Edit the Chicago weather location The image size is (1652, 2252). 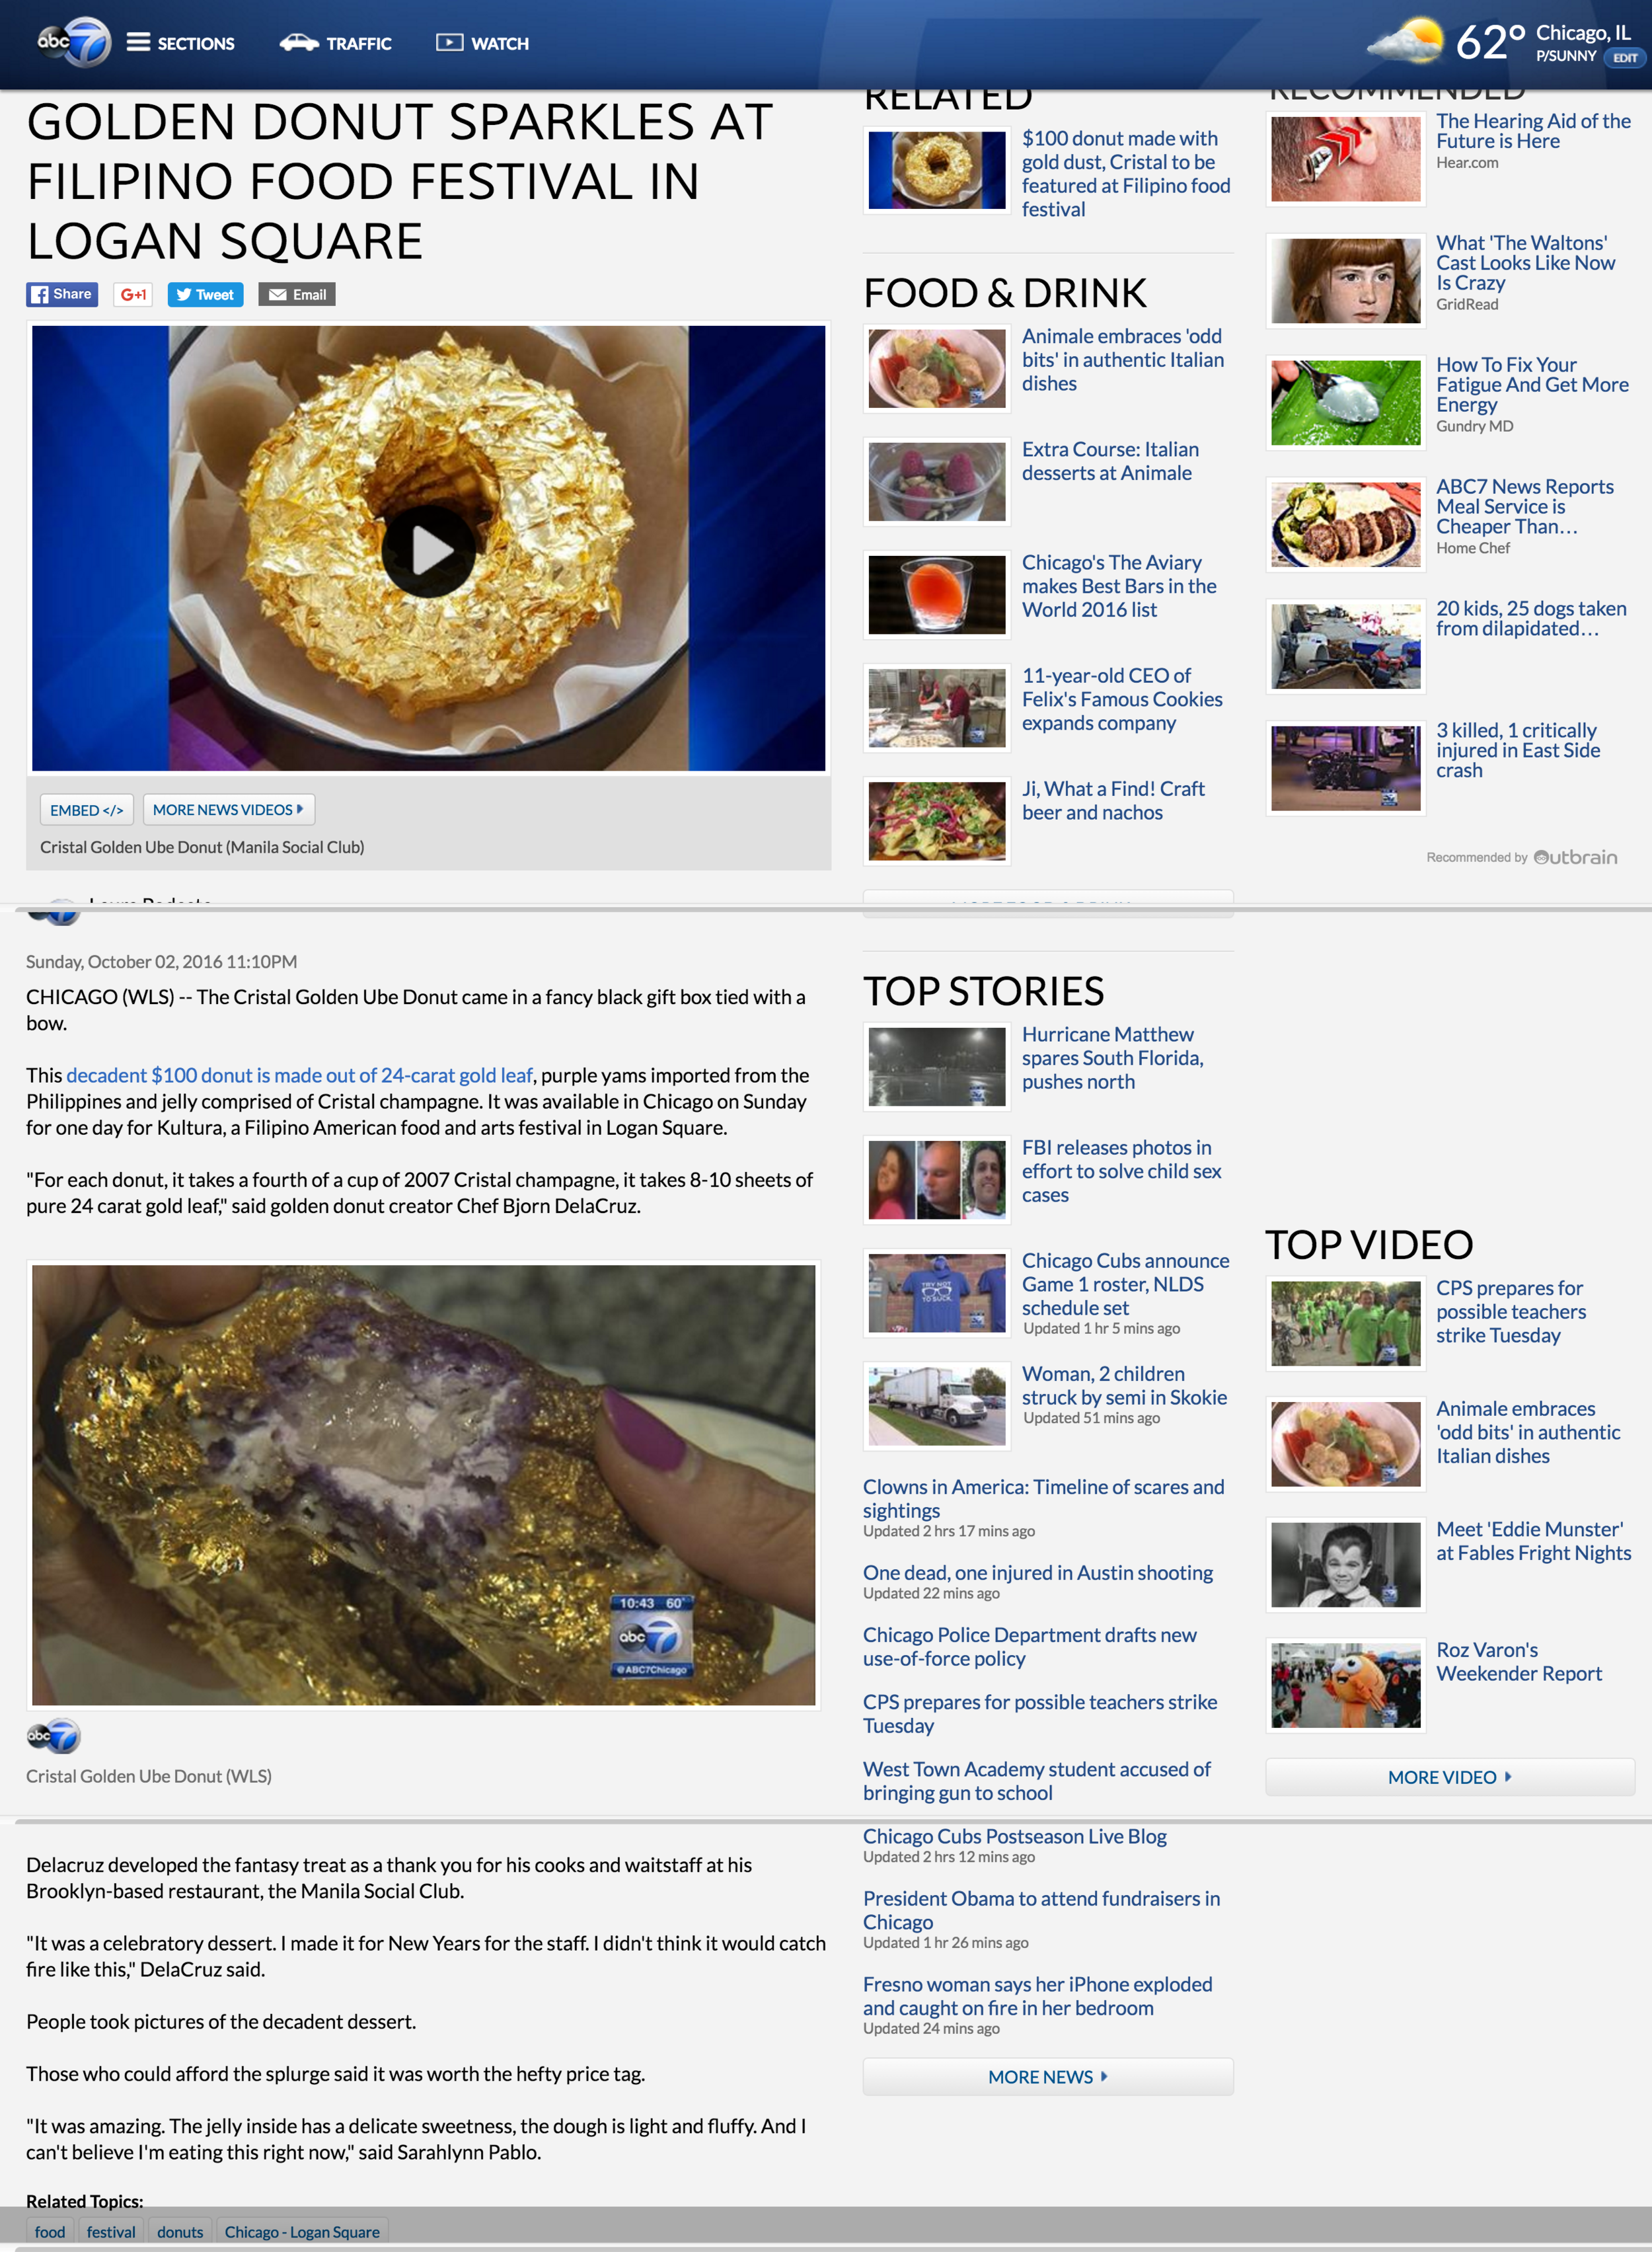pyautogui.click(x=1624, y=58)
